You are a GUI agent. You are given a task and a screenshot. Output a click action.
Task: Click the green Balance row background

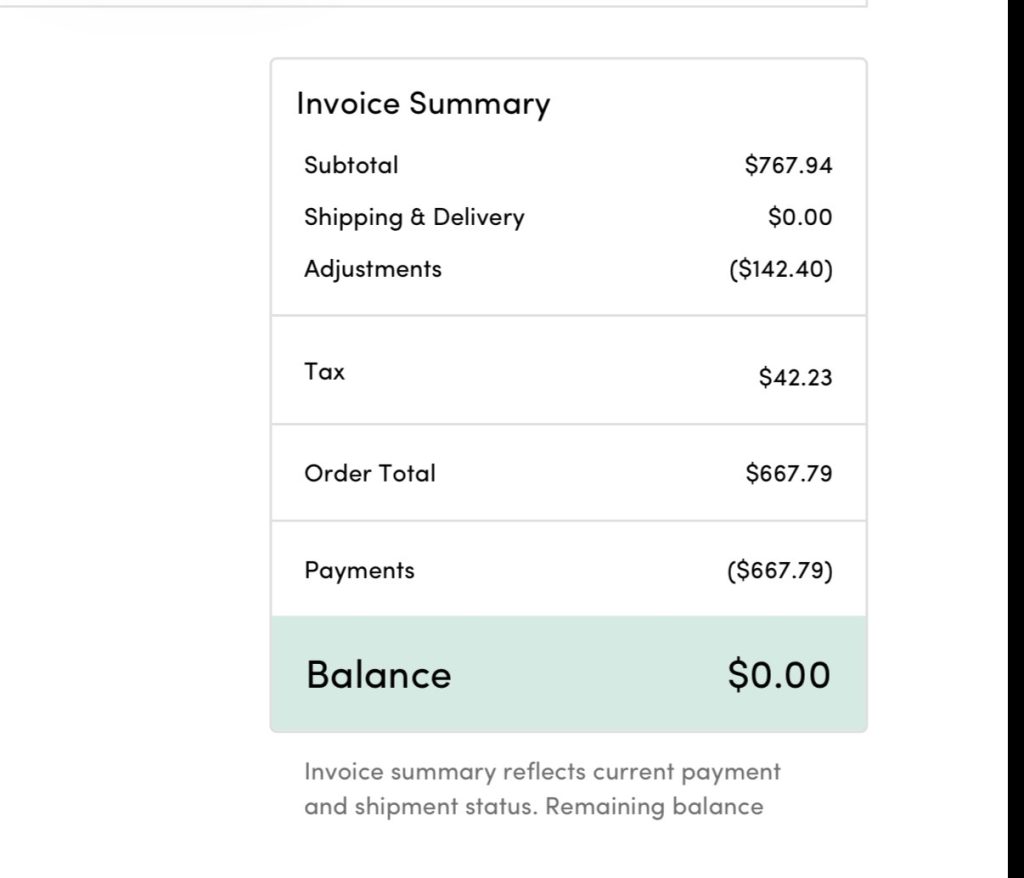[x=569, y=674]
